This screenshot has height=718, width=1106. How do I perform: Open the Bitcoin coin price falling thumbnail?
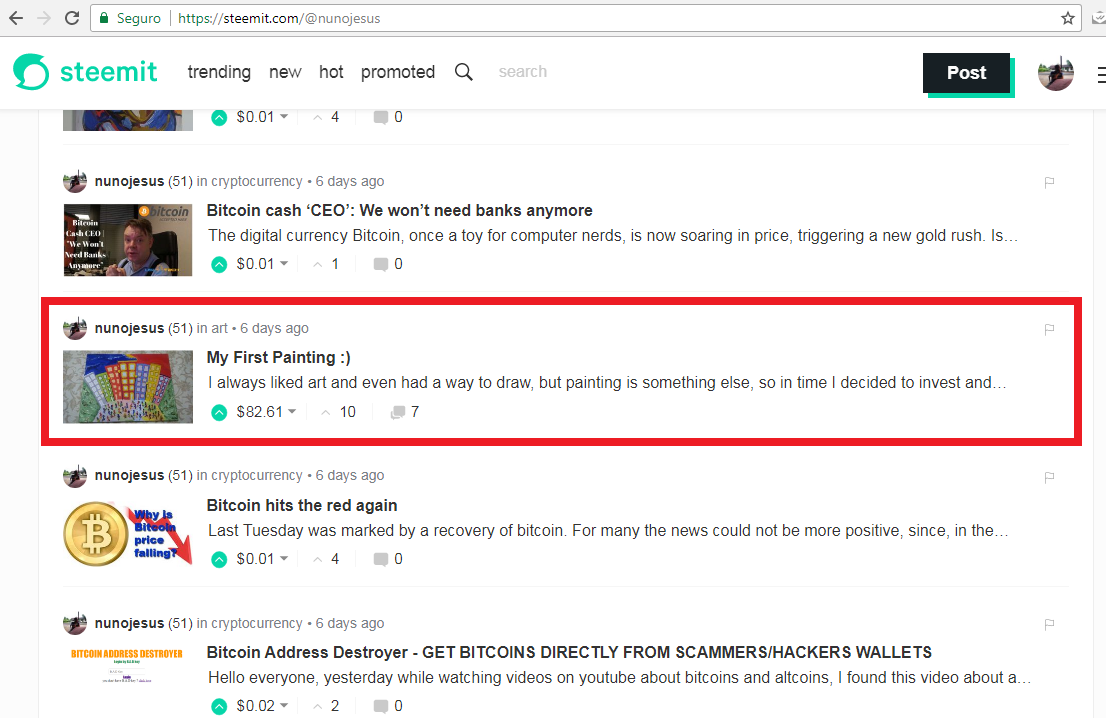pos(128,534)
